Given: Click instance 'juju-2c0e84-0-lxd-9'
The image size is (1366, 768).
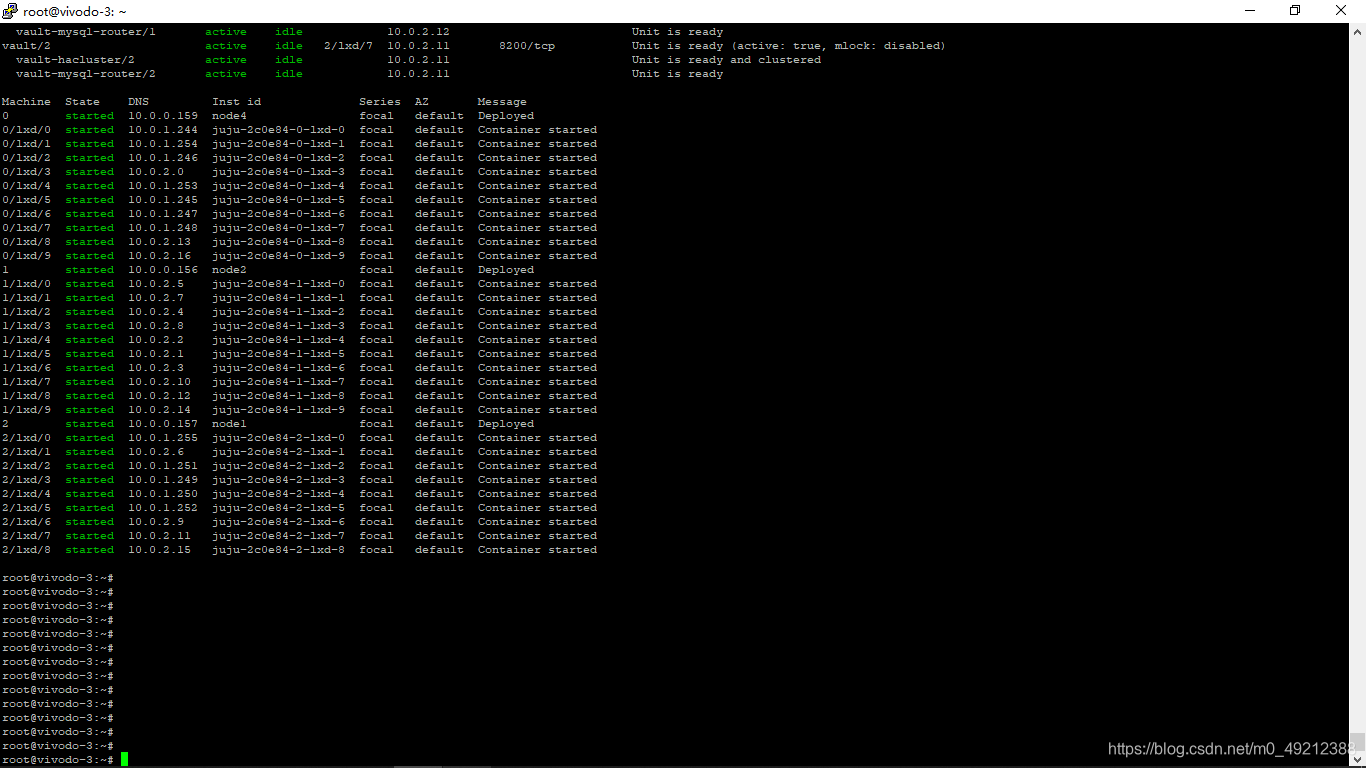Looking at the screenshot, I should tap(278, 256).
